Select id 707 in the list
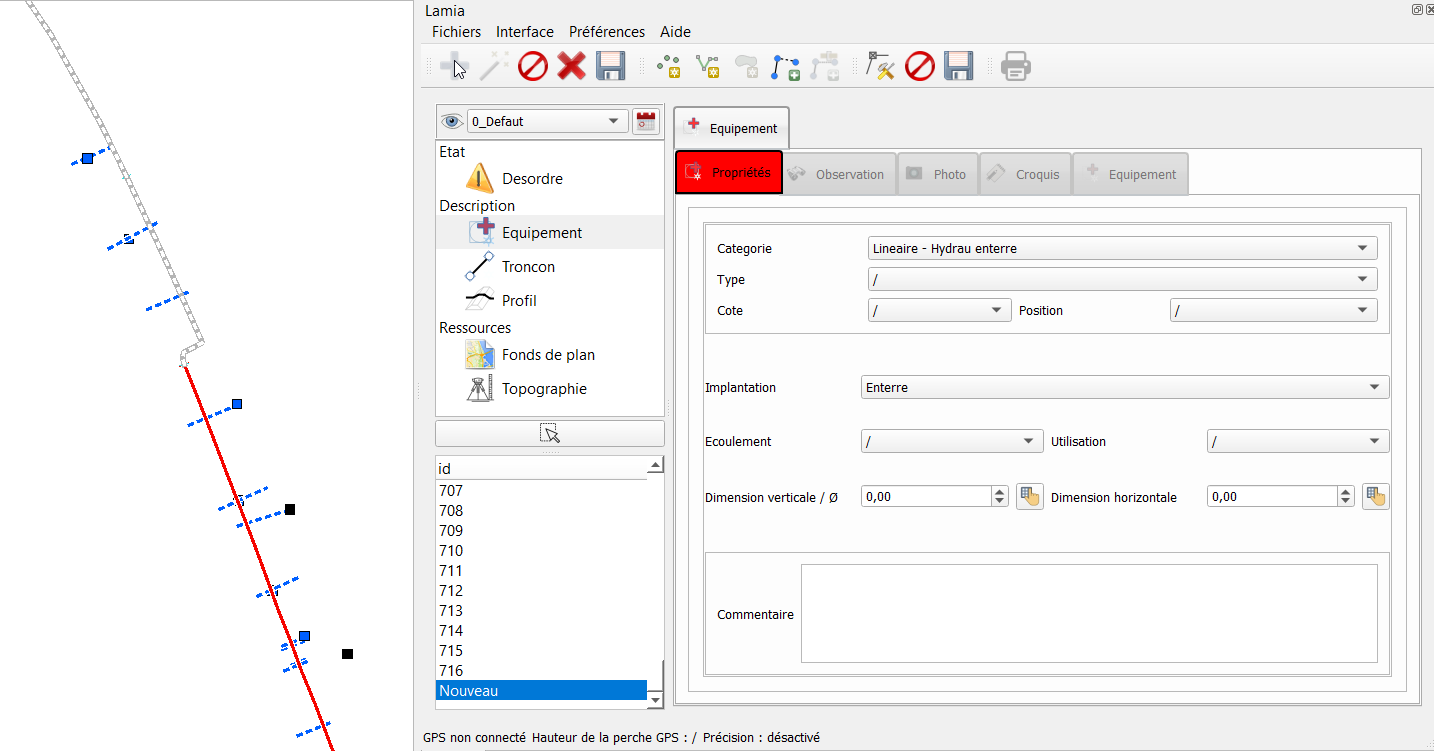Screen dimensions: 1434x751 coord(542,491)
